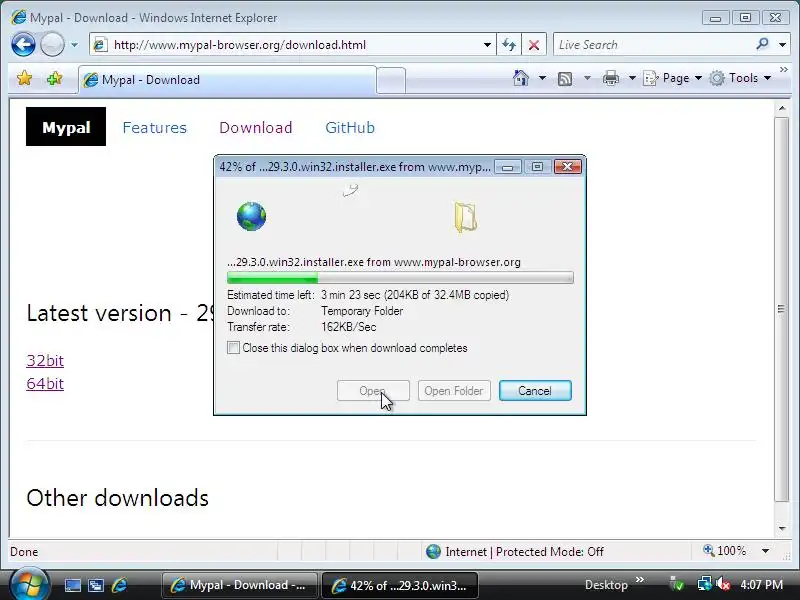Stop loading with the red X button
This screenshot has height=600, width=800.
click(534, 45)
